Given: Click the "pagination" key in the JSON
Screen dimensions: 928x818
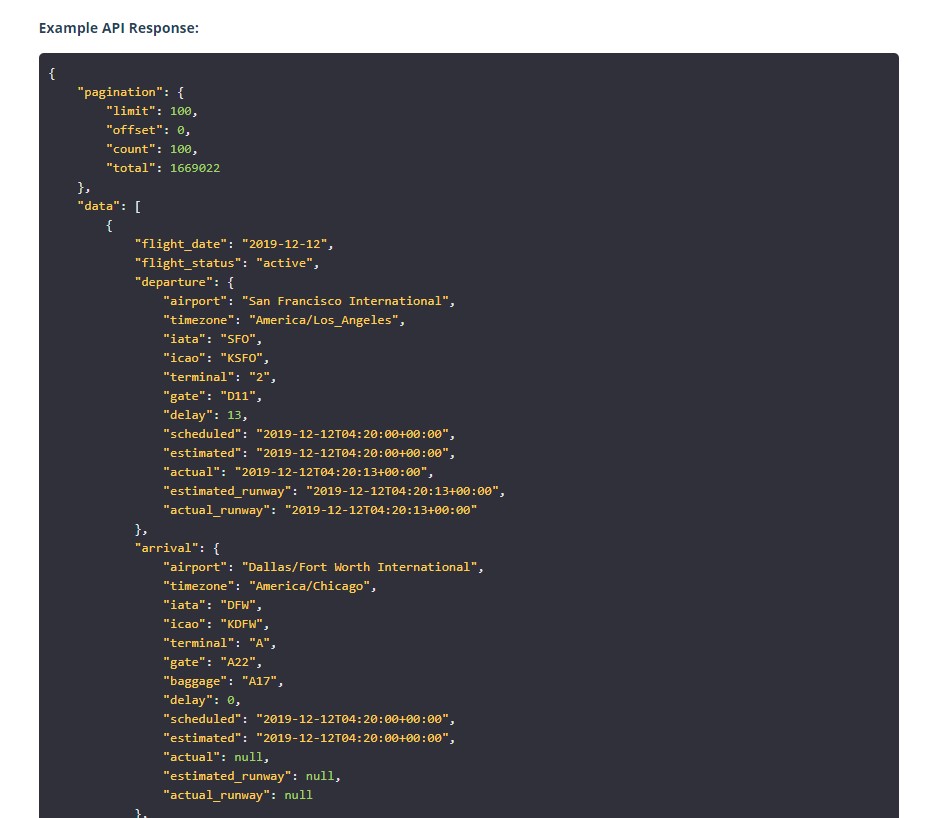Looking at the screenshot, I should pyautogui.click(x=117, y=92).
